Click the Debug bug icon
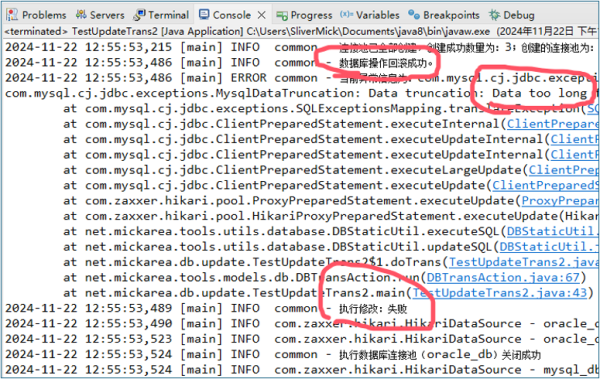The width and height of the screenshot is (600, 379). (494, 15)
